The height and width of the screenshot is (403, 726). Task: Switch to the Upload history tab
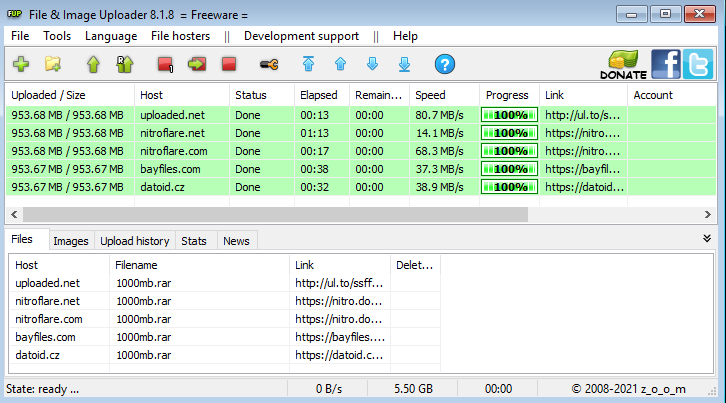point(134,241)
